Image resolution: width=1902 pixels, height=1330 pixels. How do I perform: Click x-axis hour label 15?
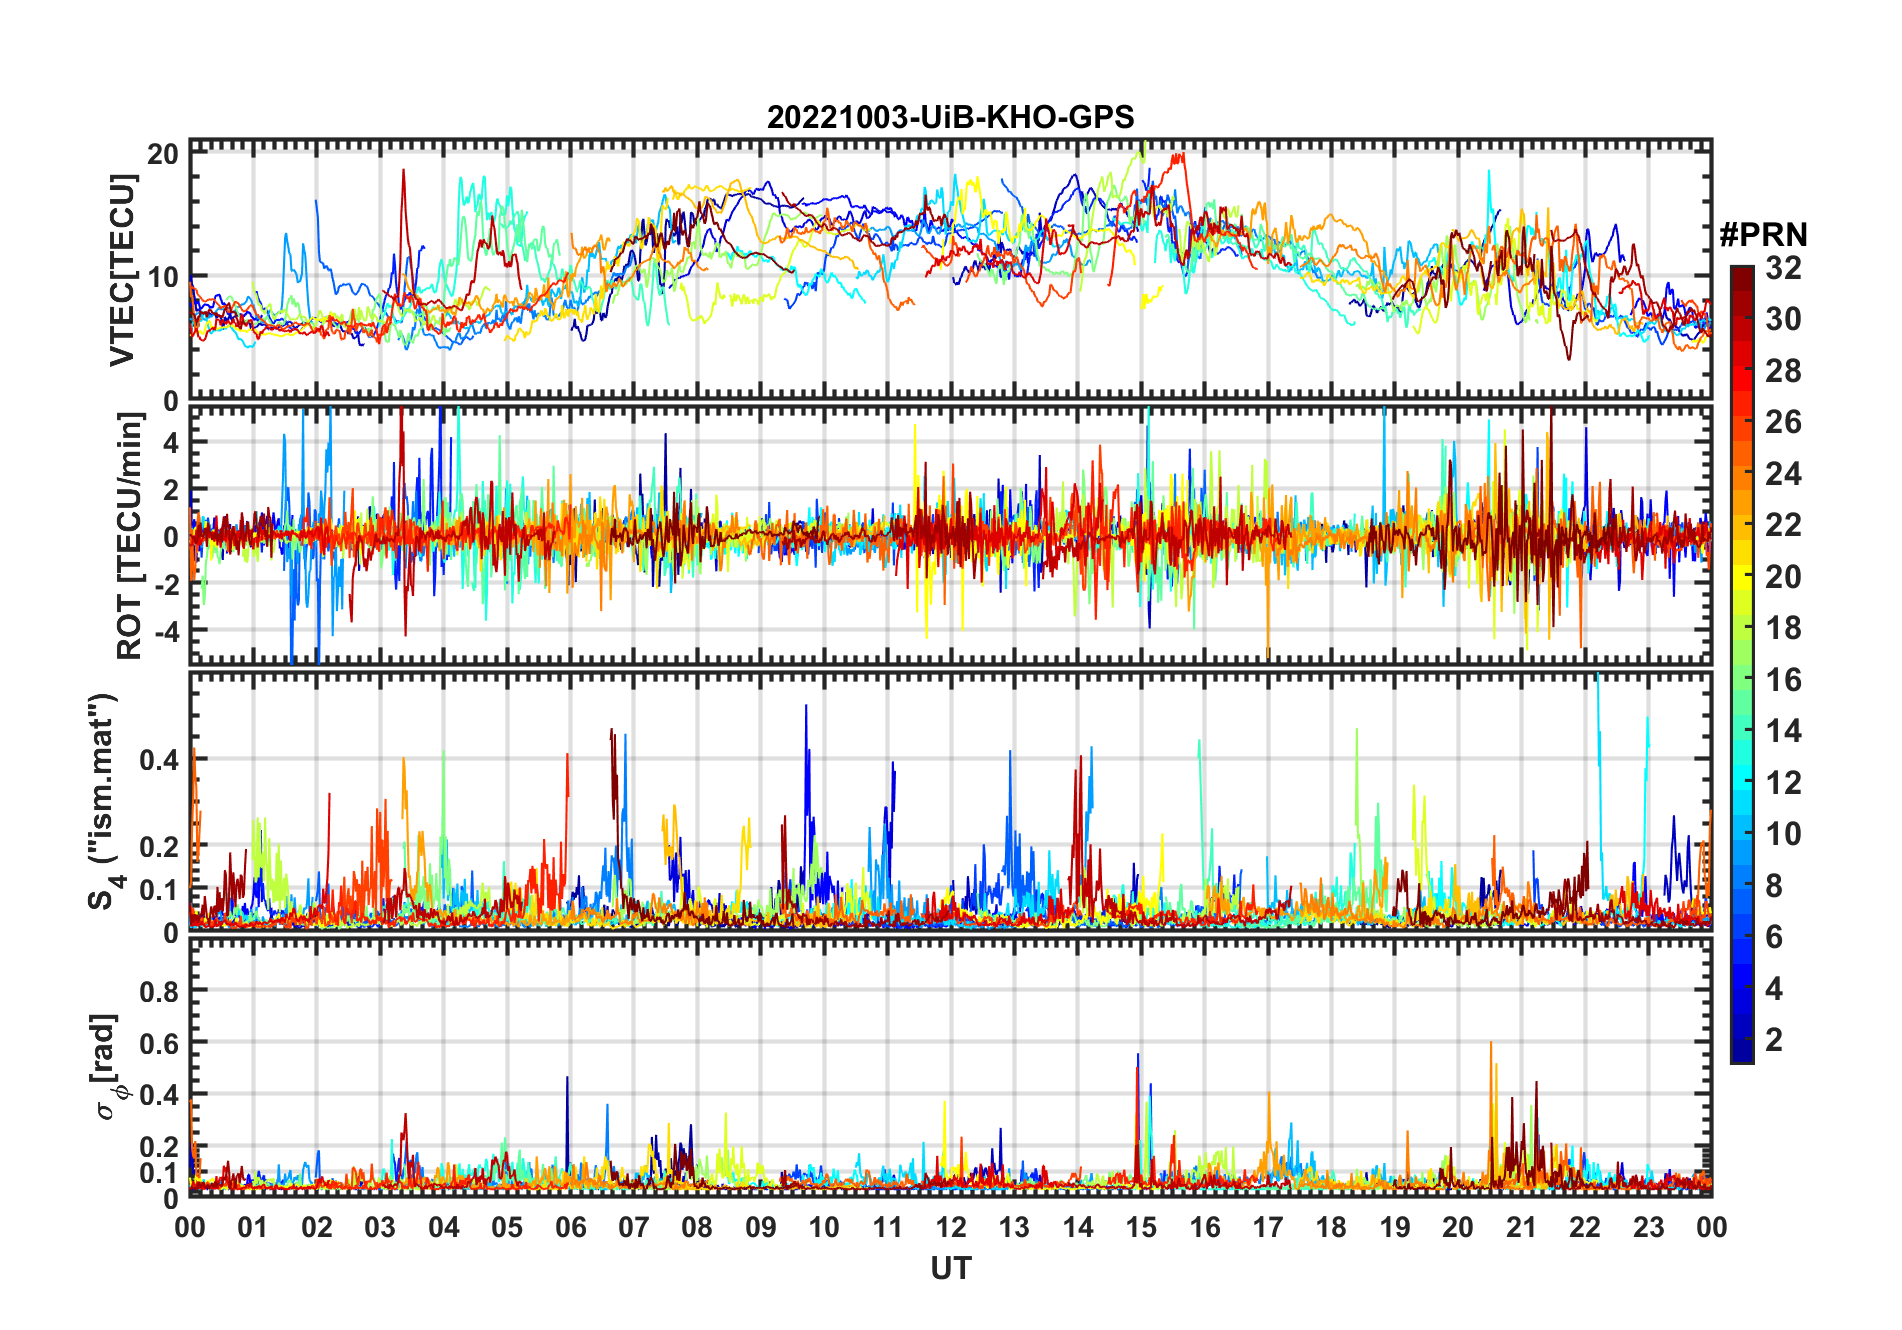click(1141, 1227)
